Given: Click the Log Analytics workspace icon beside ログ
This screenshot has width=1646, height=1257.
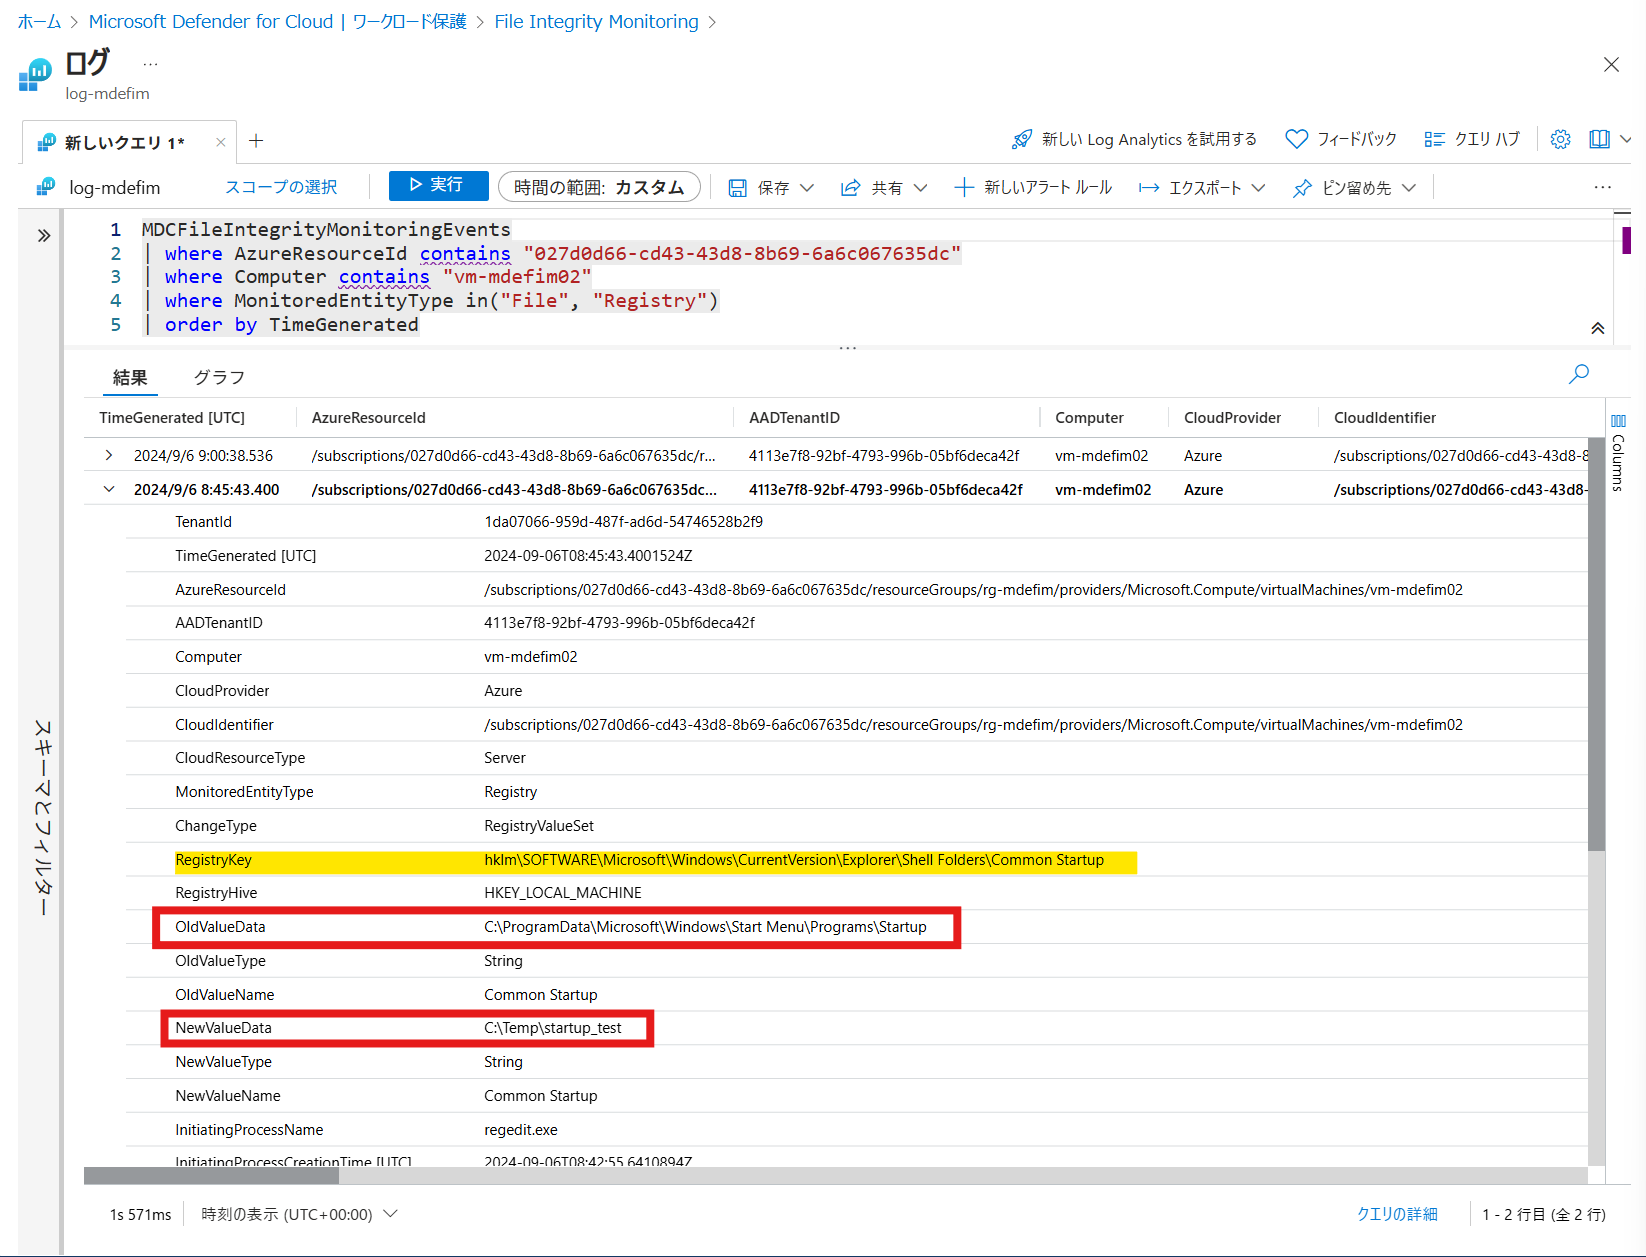Looking at the screenshot, I should click(35, 74).
